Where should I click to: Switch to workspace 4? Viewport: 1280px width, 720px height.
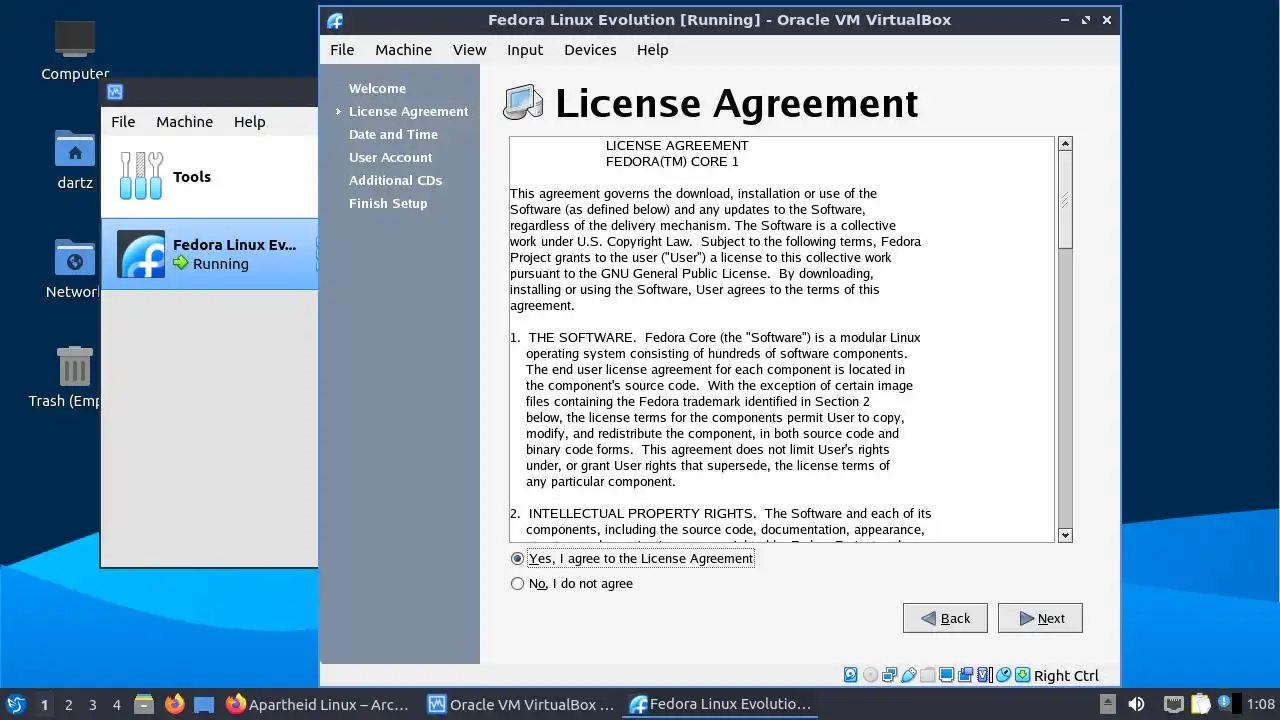click(116, 705)
